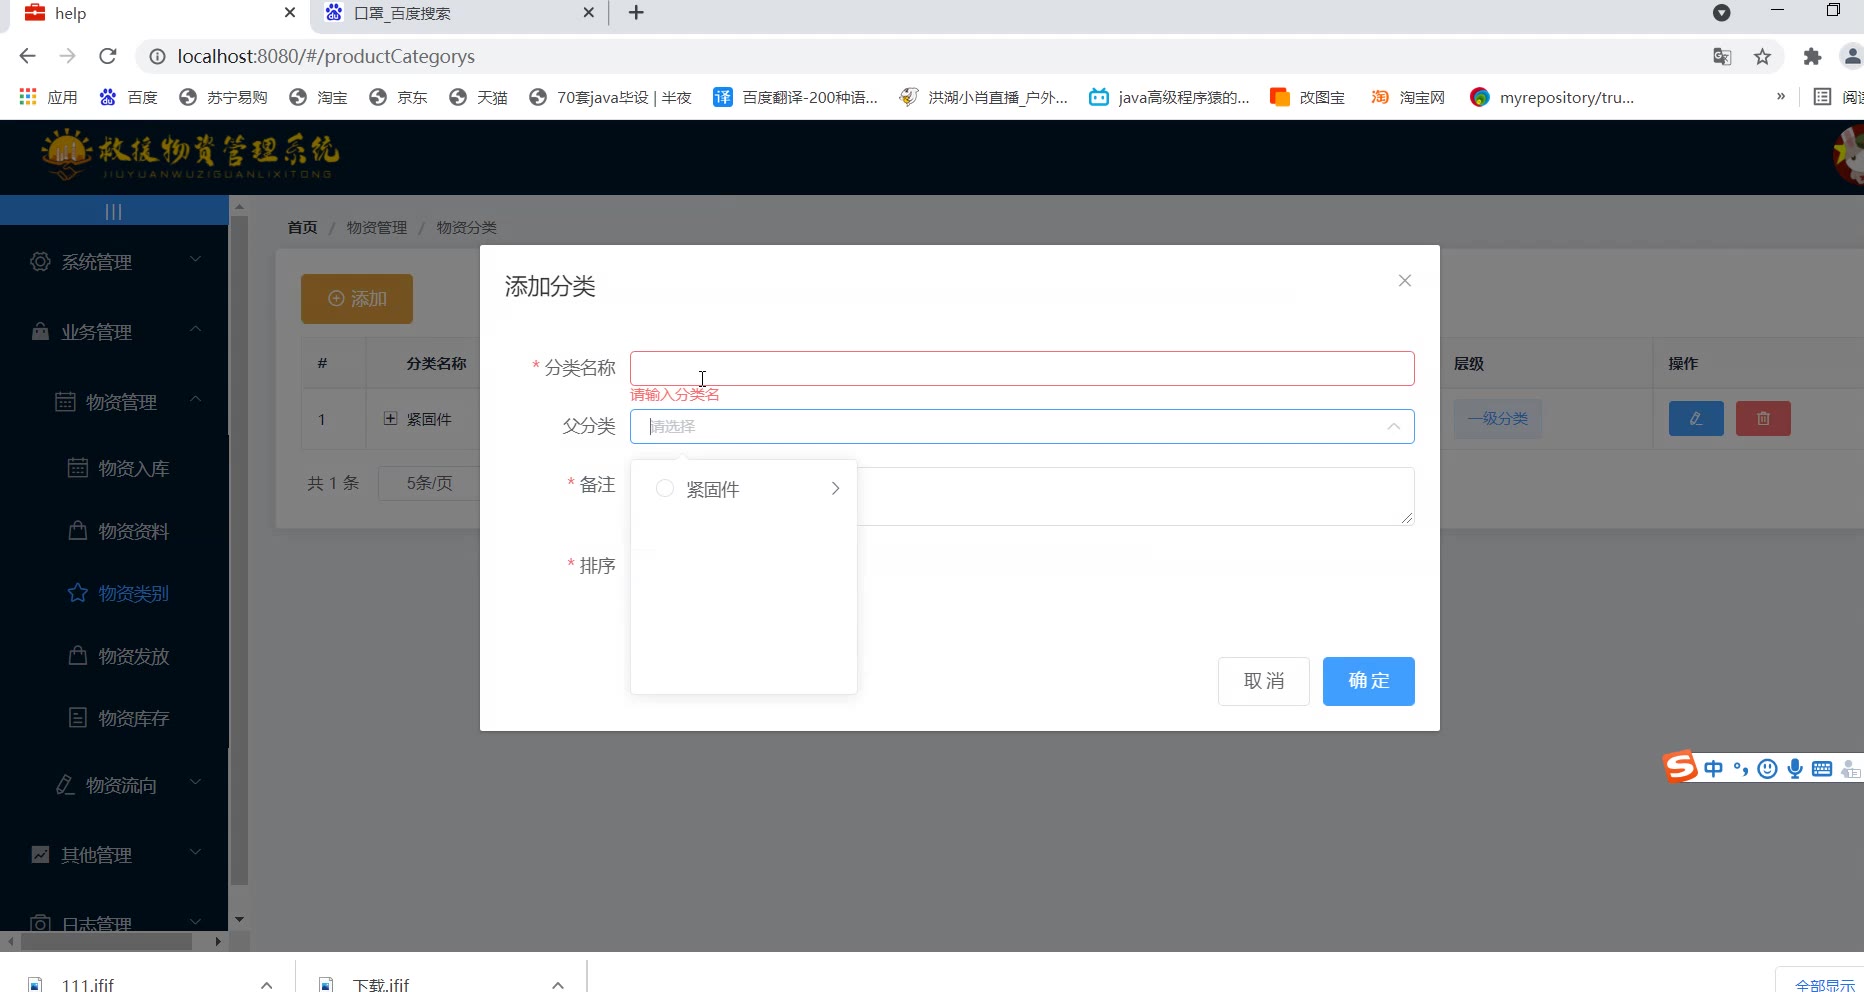The image size is (1864, 992).
Task: Open the 改图宝 bookmark
Action: (1308, 97)
